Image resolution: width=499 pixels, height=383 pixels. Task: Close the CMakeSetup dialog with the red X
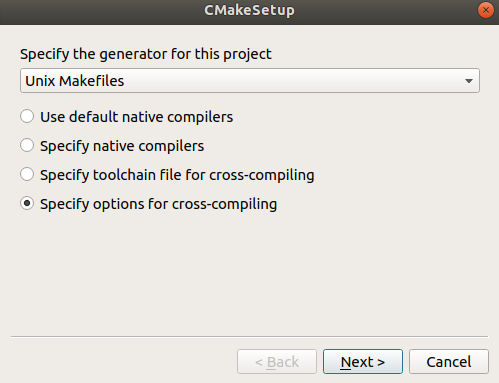tap(486, 10)
